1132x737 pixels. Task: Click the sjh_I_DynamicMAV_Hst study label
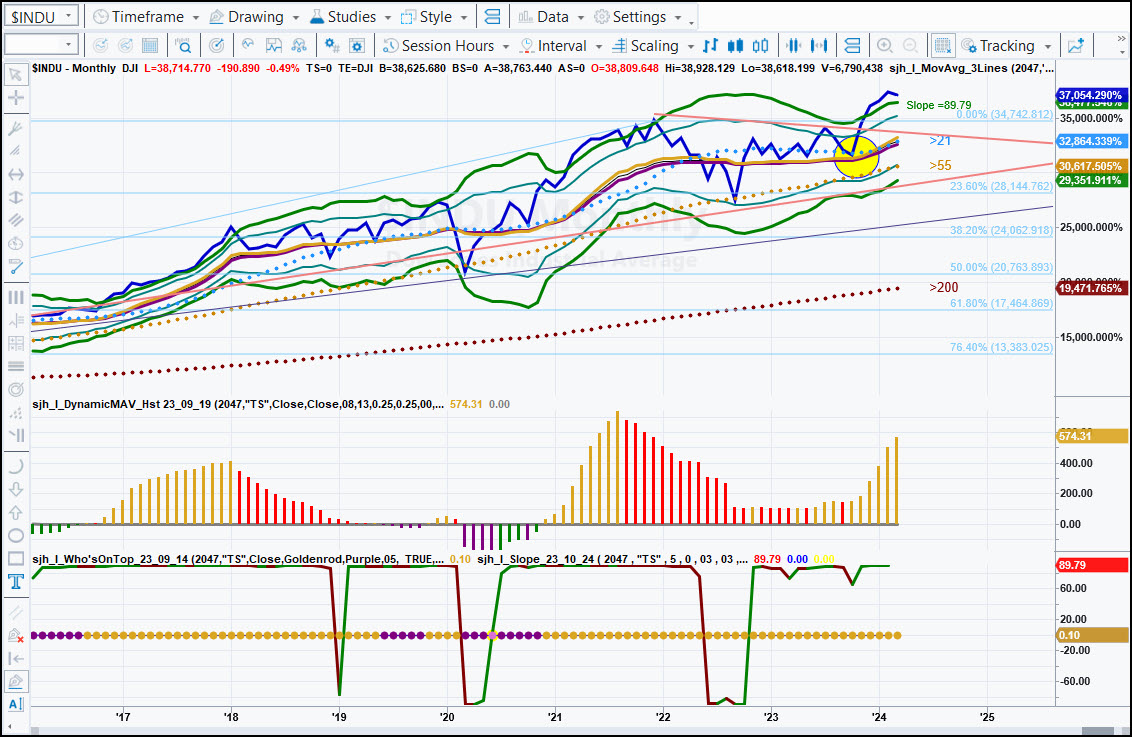pos(238,404)
